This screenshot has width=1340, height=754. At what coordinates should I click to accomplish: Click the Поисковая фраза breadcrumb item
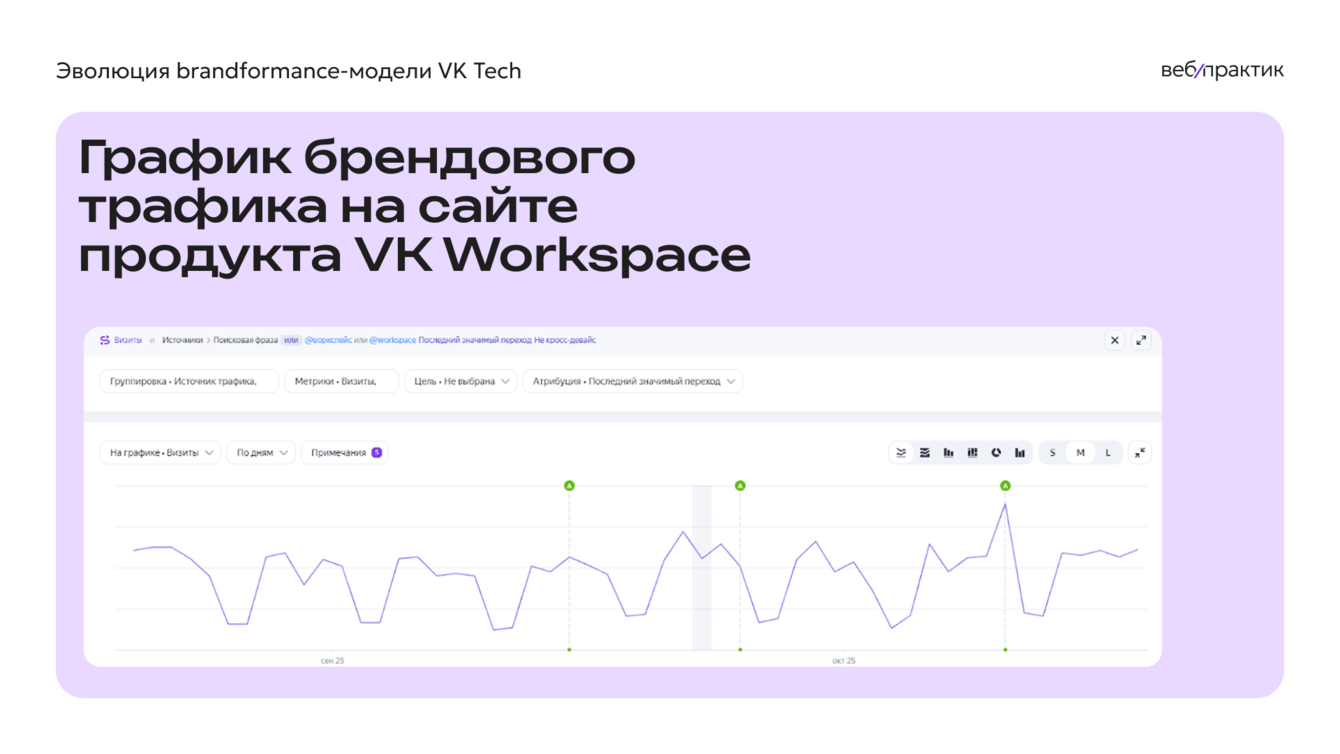pyautogui.click(x=246, y=340)
